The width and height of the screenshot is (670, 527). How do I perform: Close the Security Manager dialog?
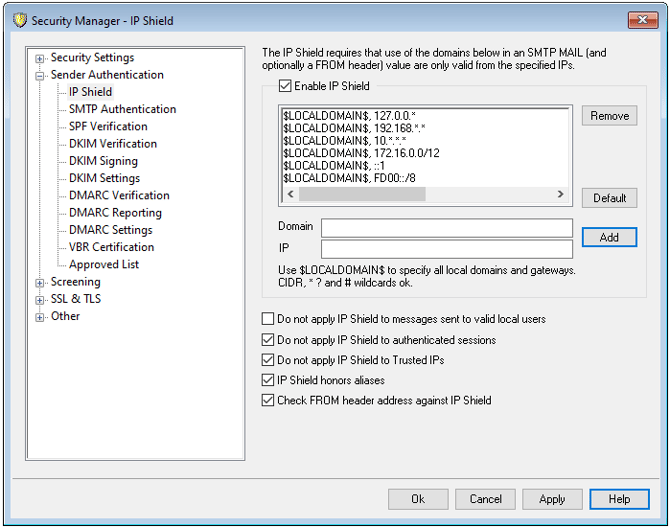point(640,20)
